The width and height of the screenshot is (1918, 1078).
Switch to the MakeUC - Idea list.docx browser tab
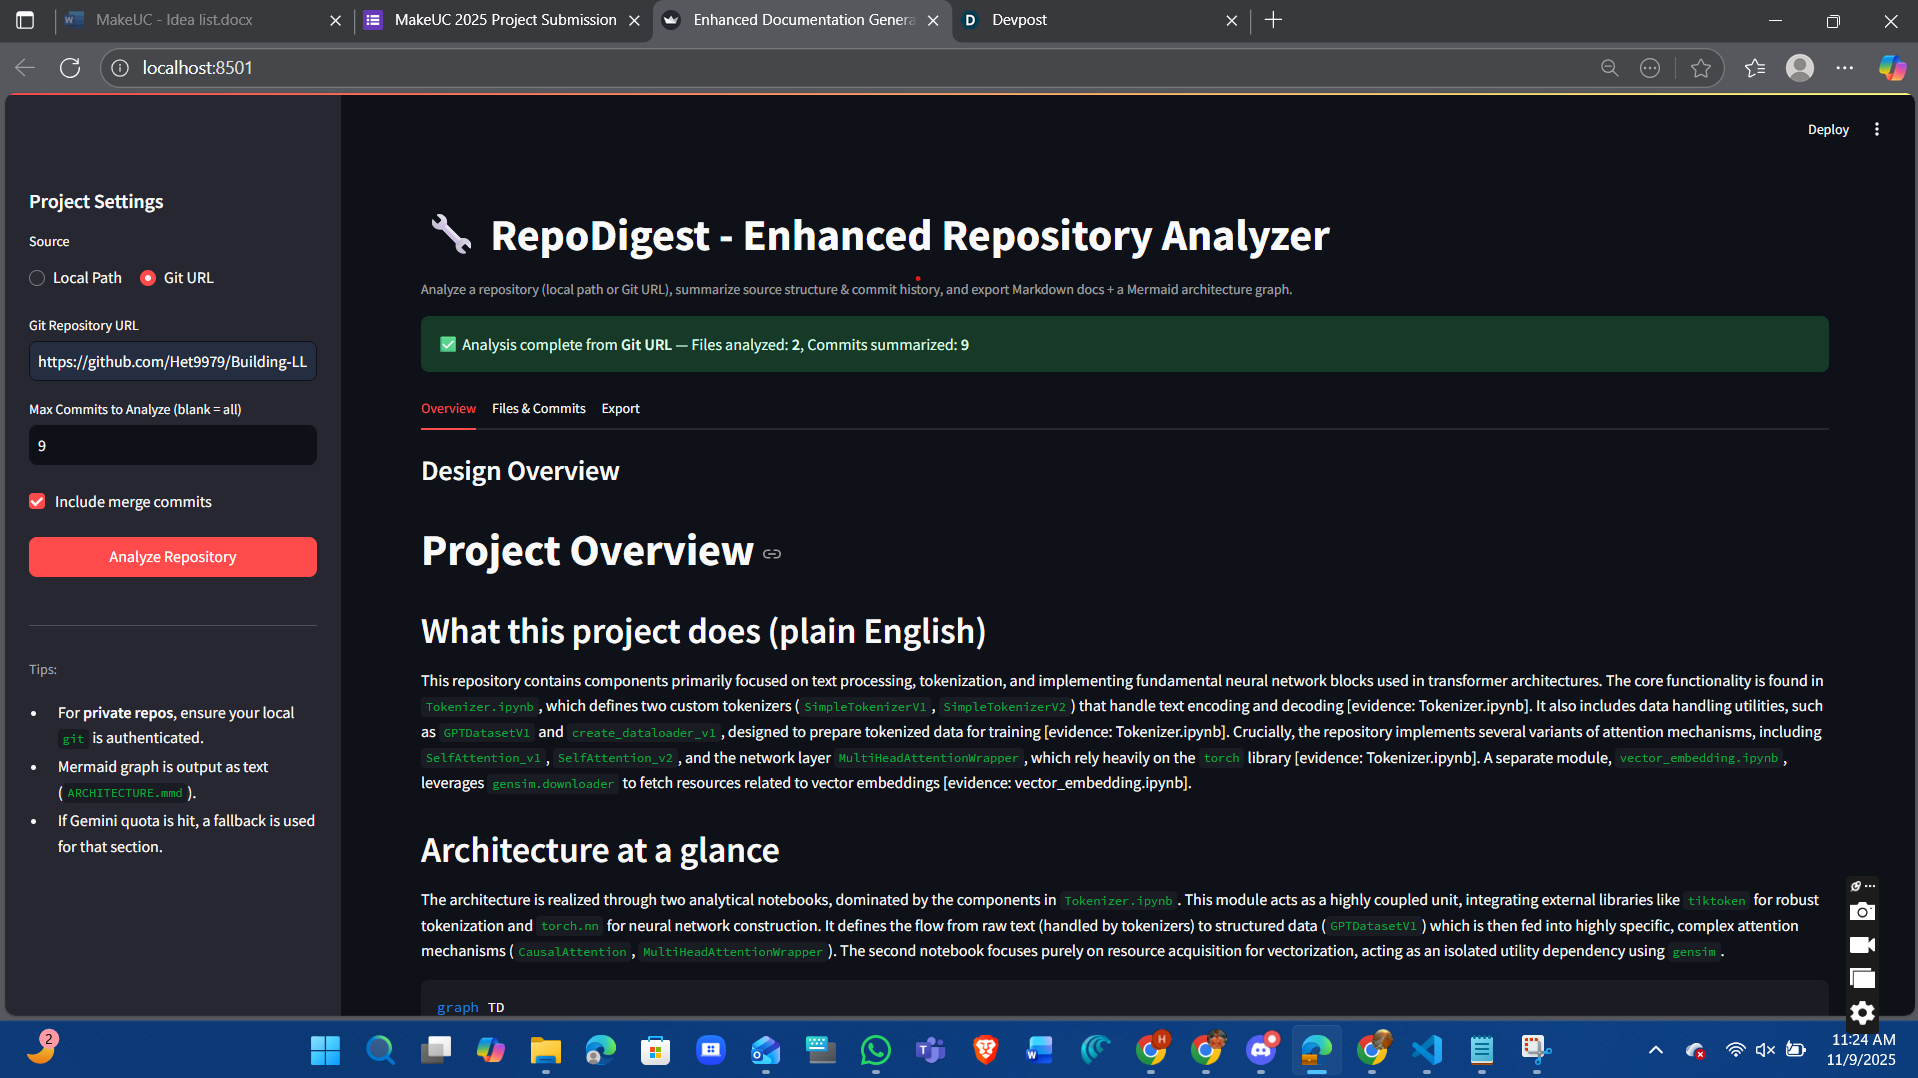click(190, 20)
